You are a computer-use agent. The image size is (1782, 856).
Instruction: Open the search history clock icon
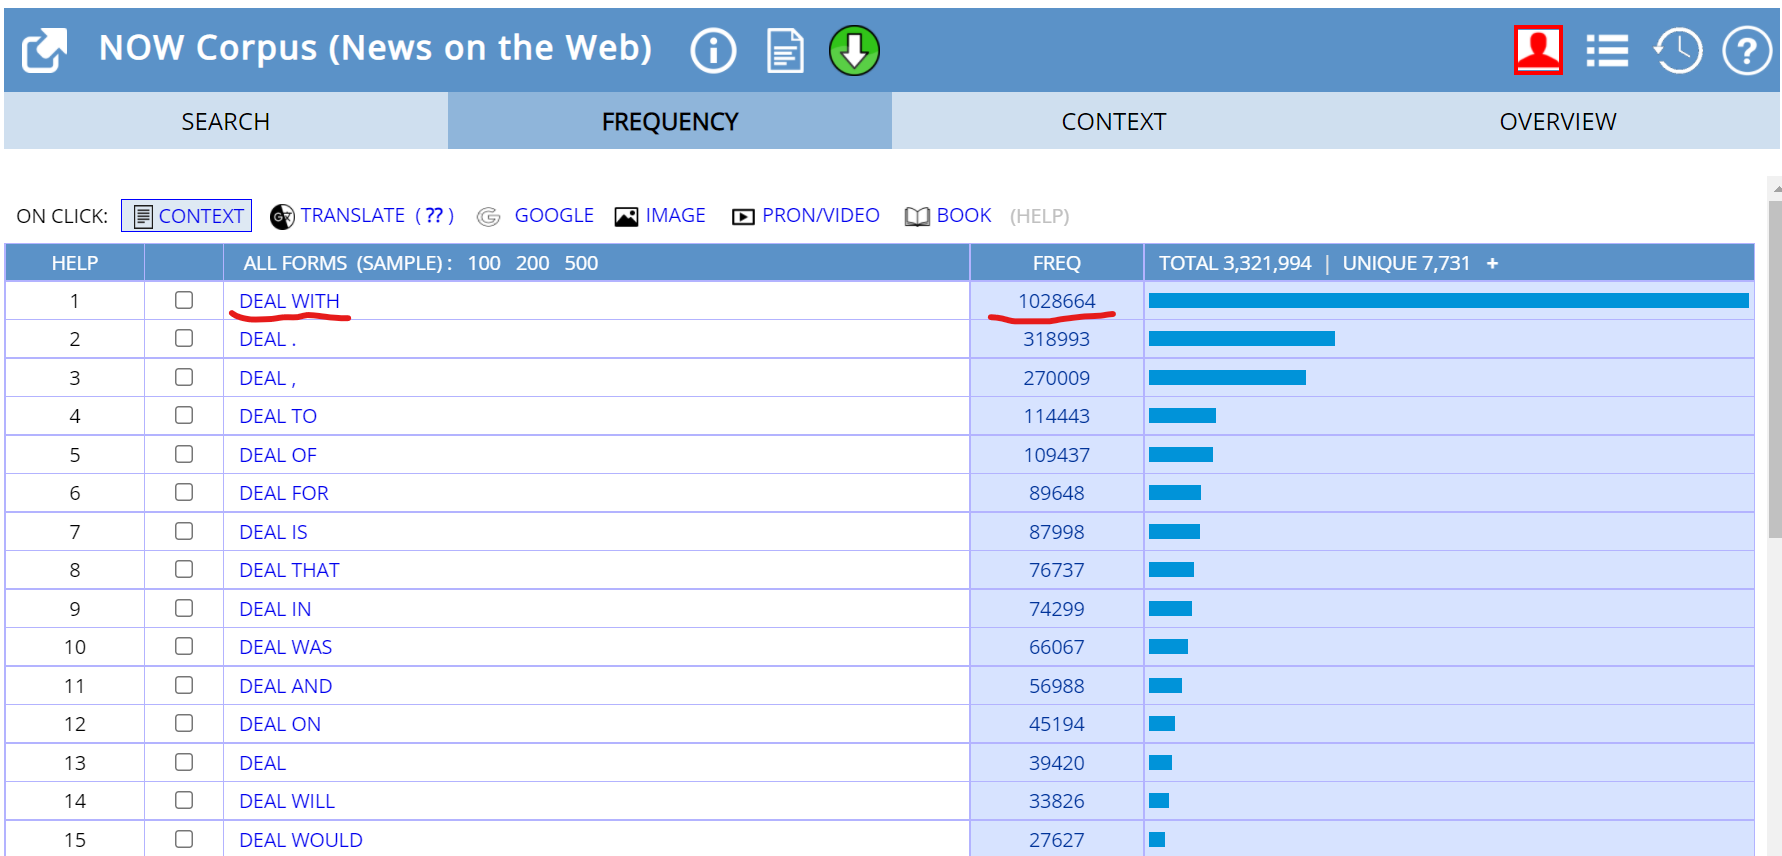pos(1677,50)
